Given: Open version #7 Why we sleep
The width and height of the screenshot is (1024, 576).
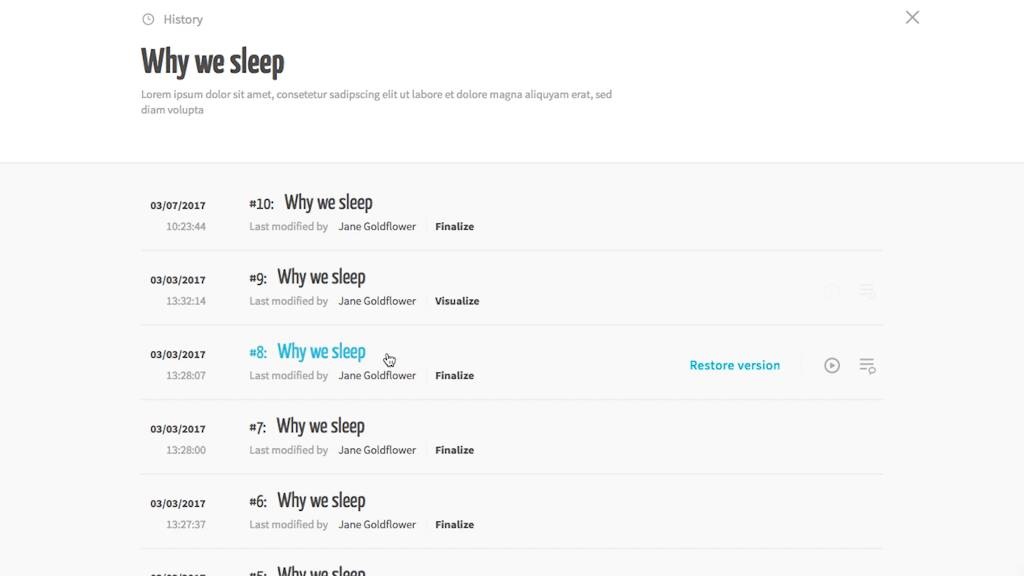Looking at the screenshot, I should click(321, 426).
